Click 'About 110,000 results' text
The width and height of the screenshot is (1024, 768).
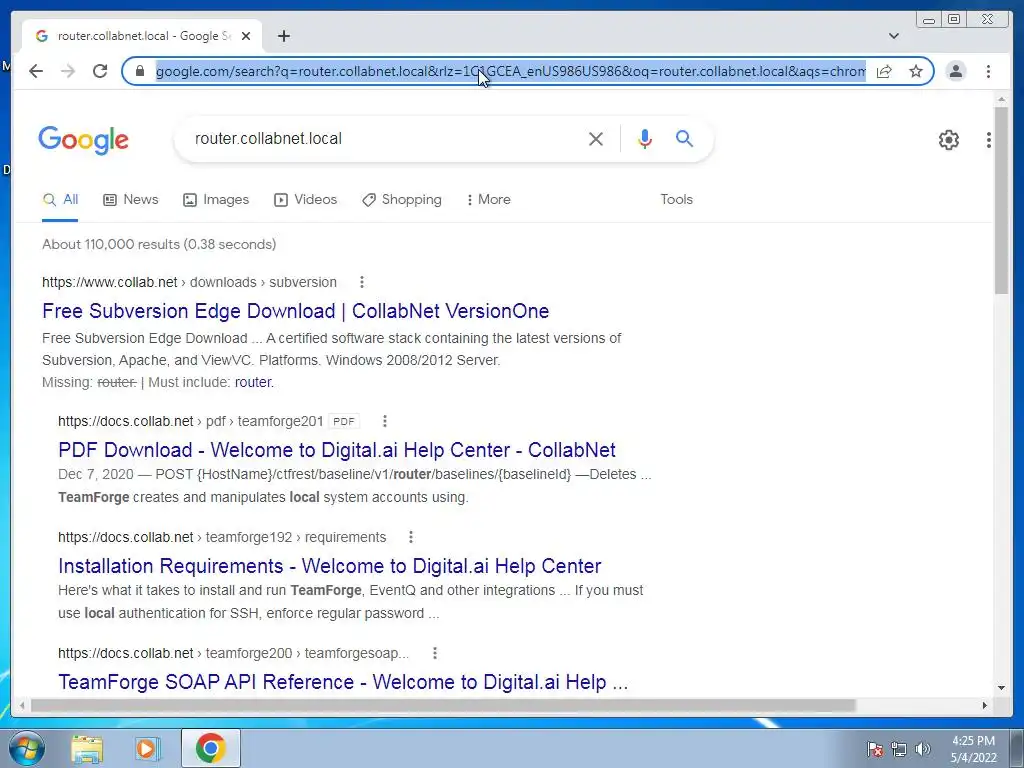point(110,244)
